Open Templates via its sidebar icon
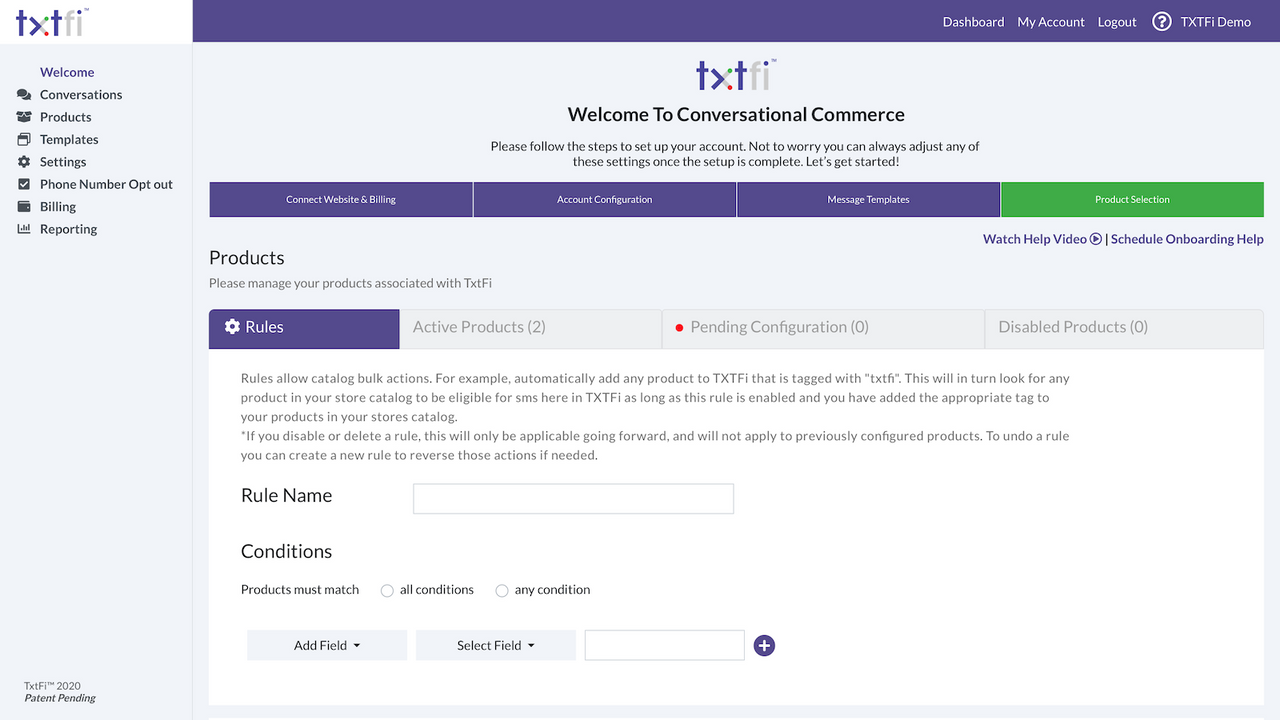1280x720 pixels. (22, 139)
